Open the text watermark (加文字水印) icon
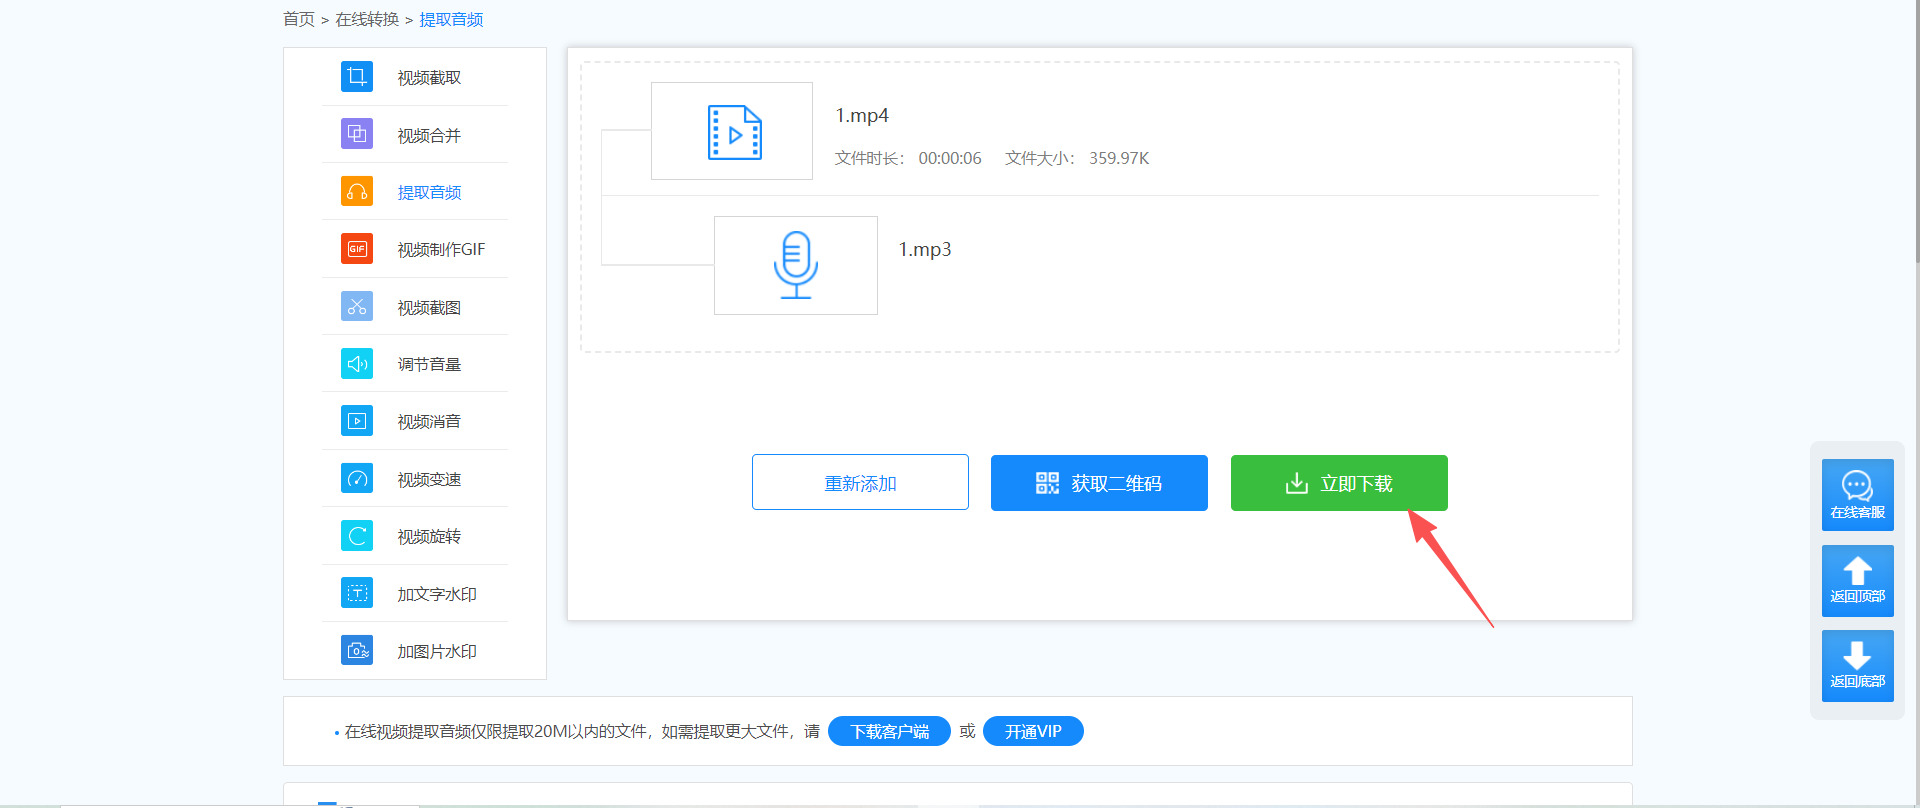This screenshot has width=1920, height=808. (357, 593)
